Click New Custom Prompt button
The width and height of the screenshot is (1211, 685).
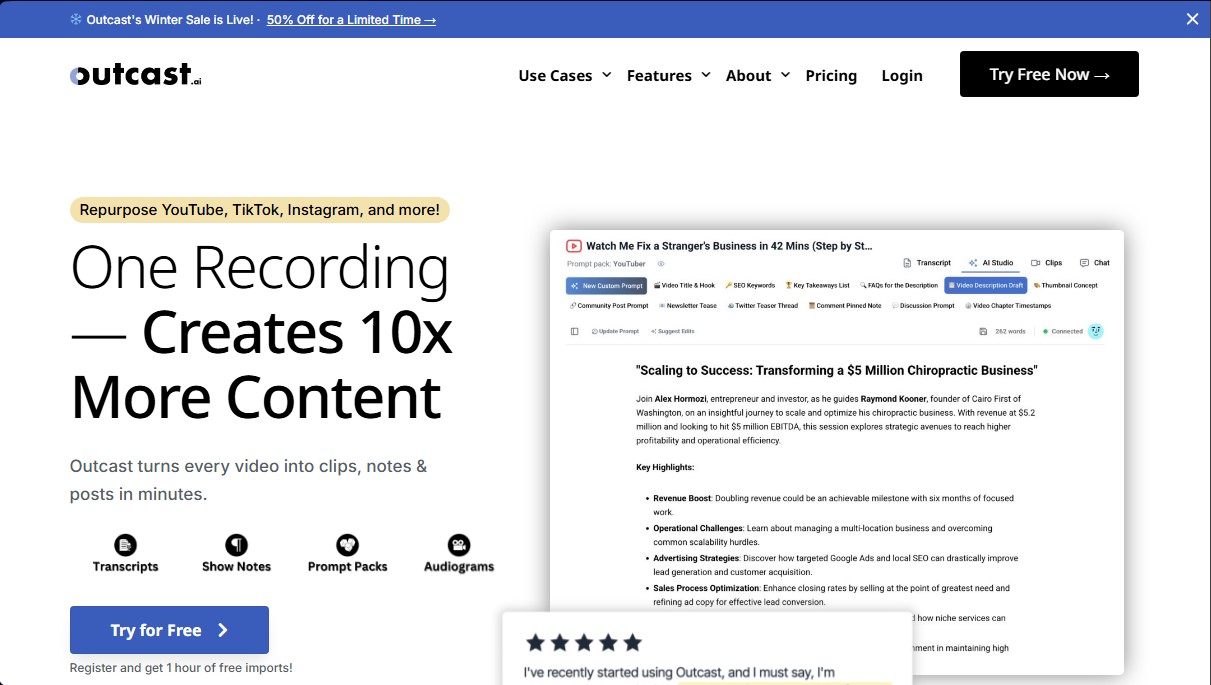(x=606, y=285)
